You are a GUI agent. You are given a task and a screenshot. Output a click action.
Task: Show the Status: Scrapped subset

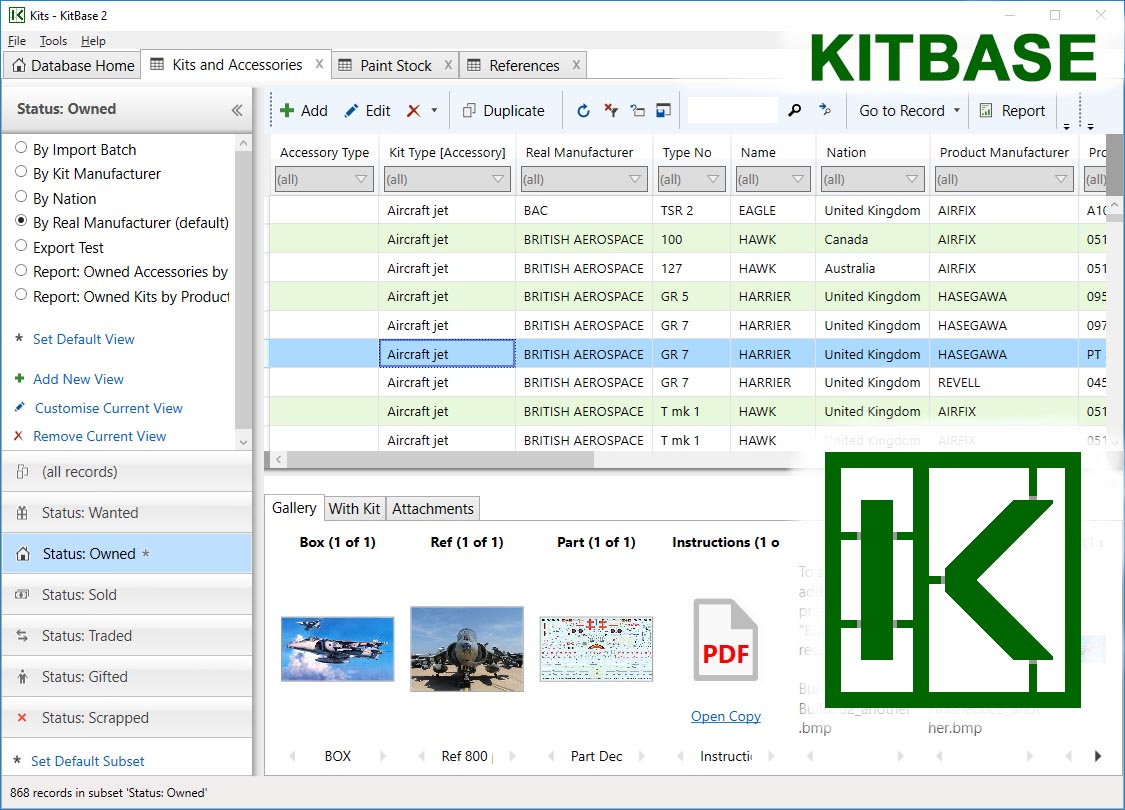pyautogui.click(x=127, y=717)
